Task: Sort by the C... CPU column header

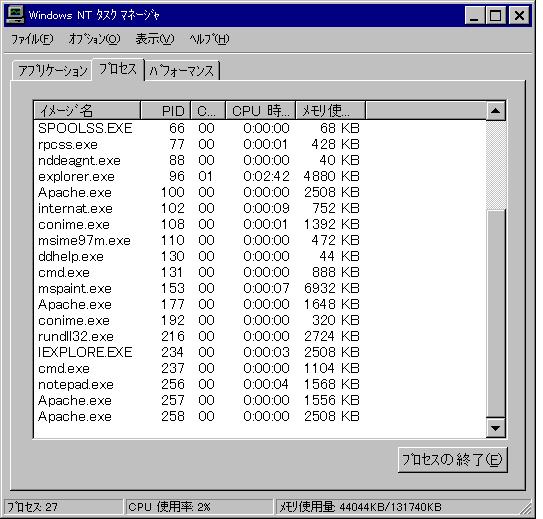Action: point(208,110)
